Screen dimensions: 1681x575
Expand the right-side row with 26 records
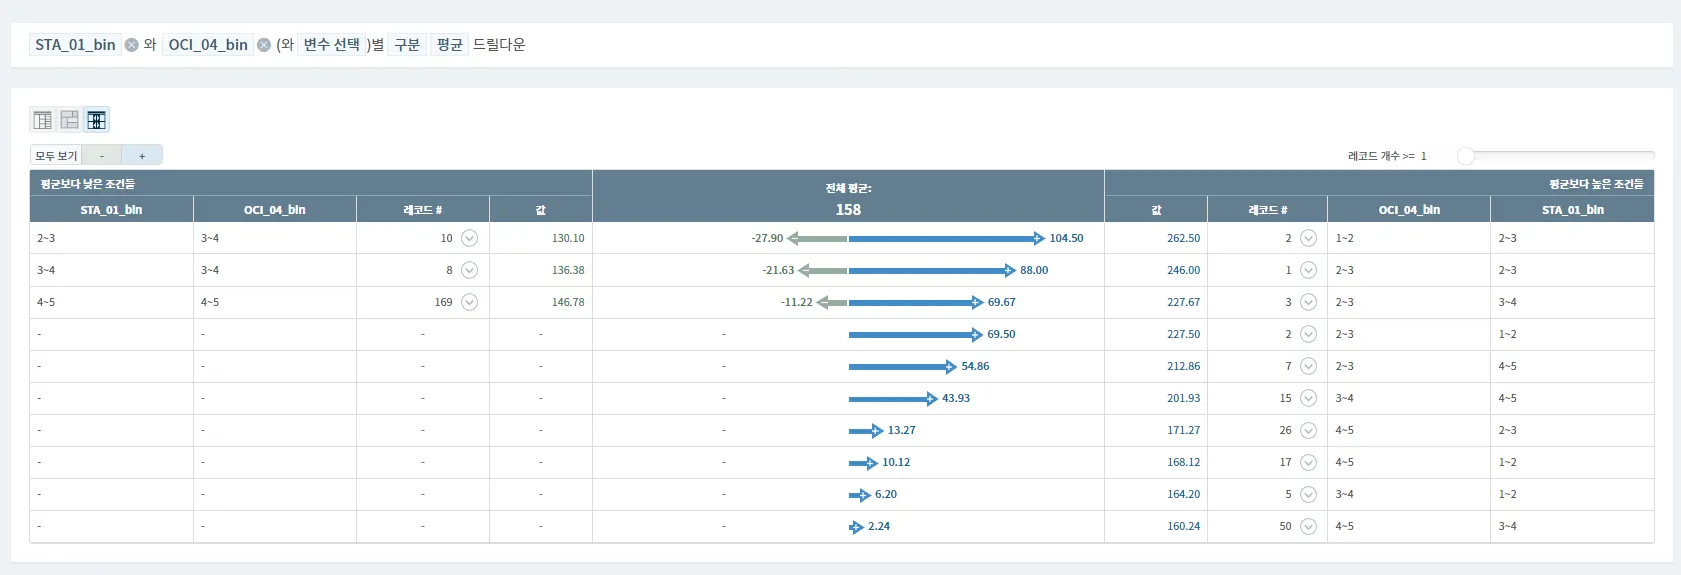click(x=1308, y=430)
